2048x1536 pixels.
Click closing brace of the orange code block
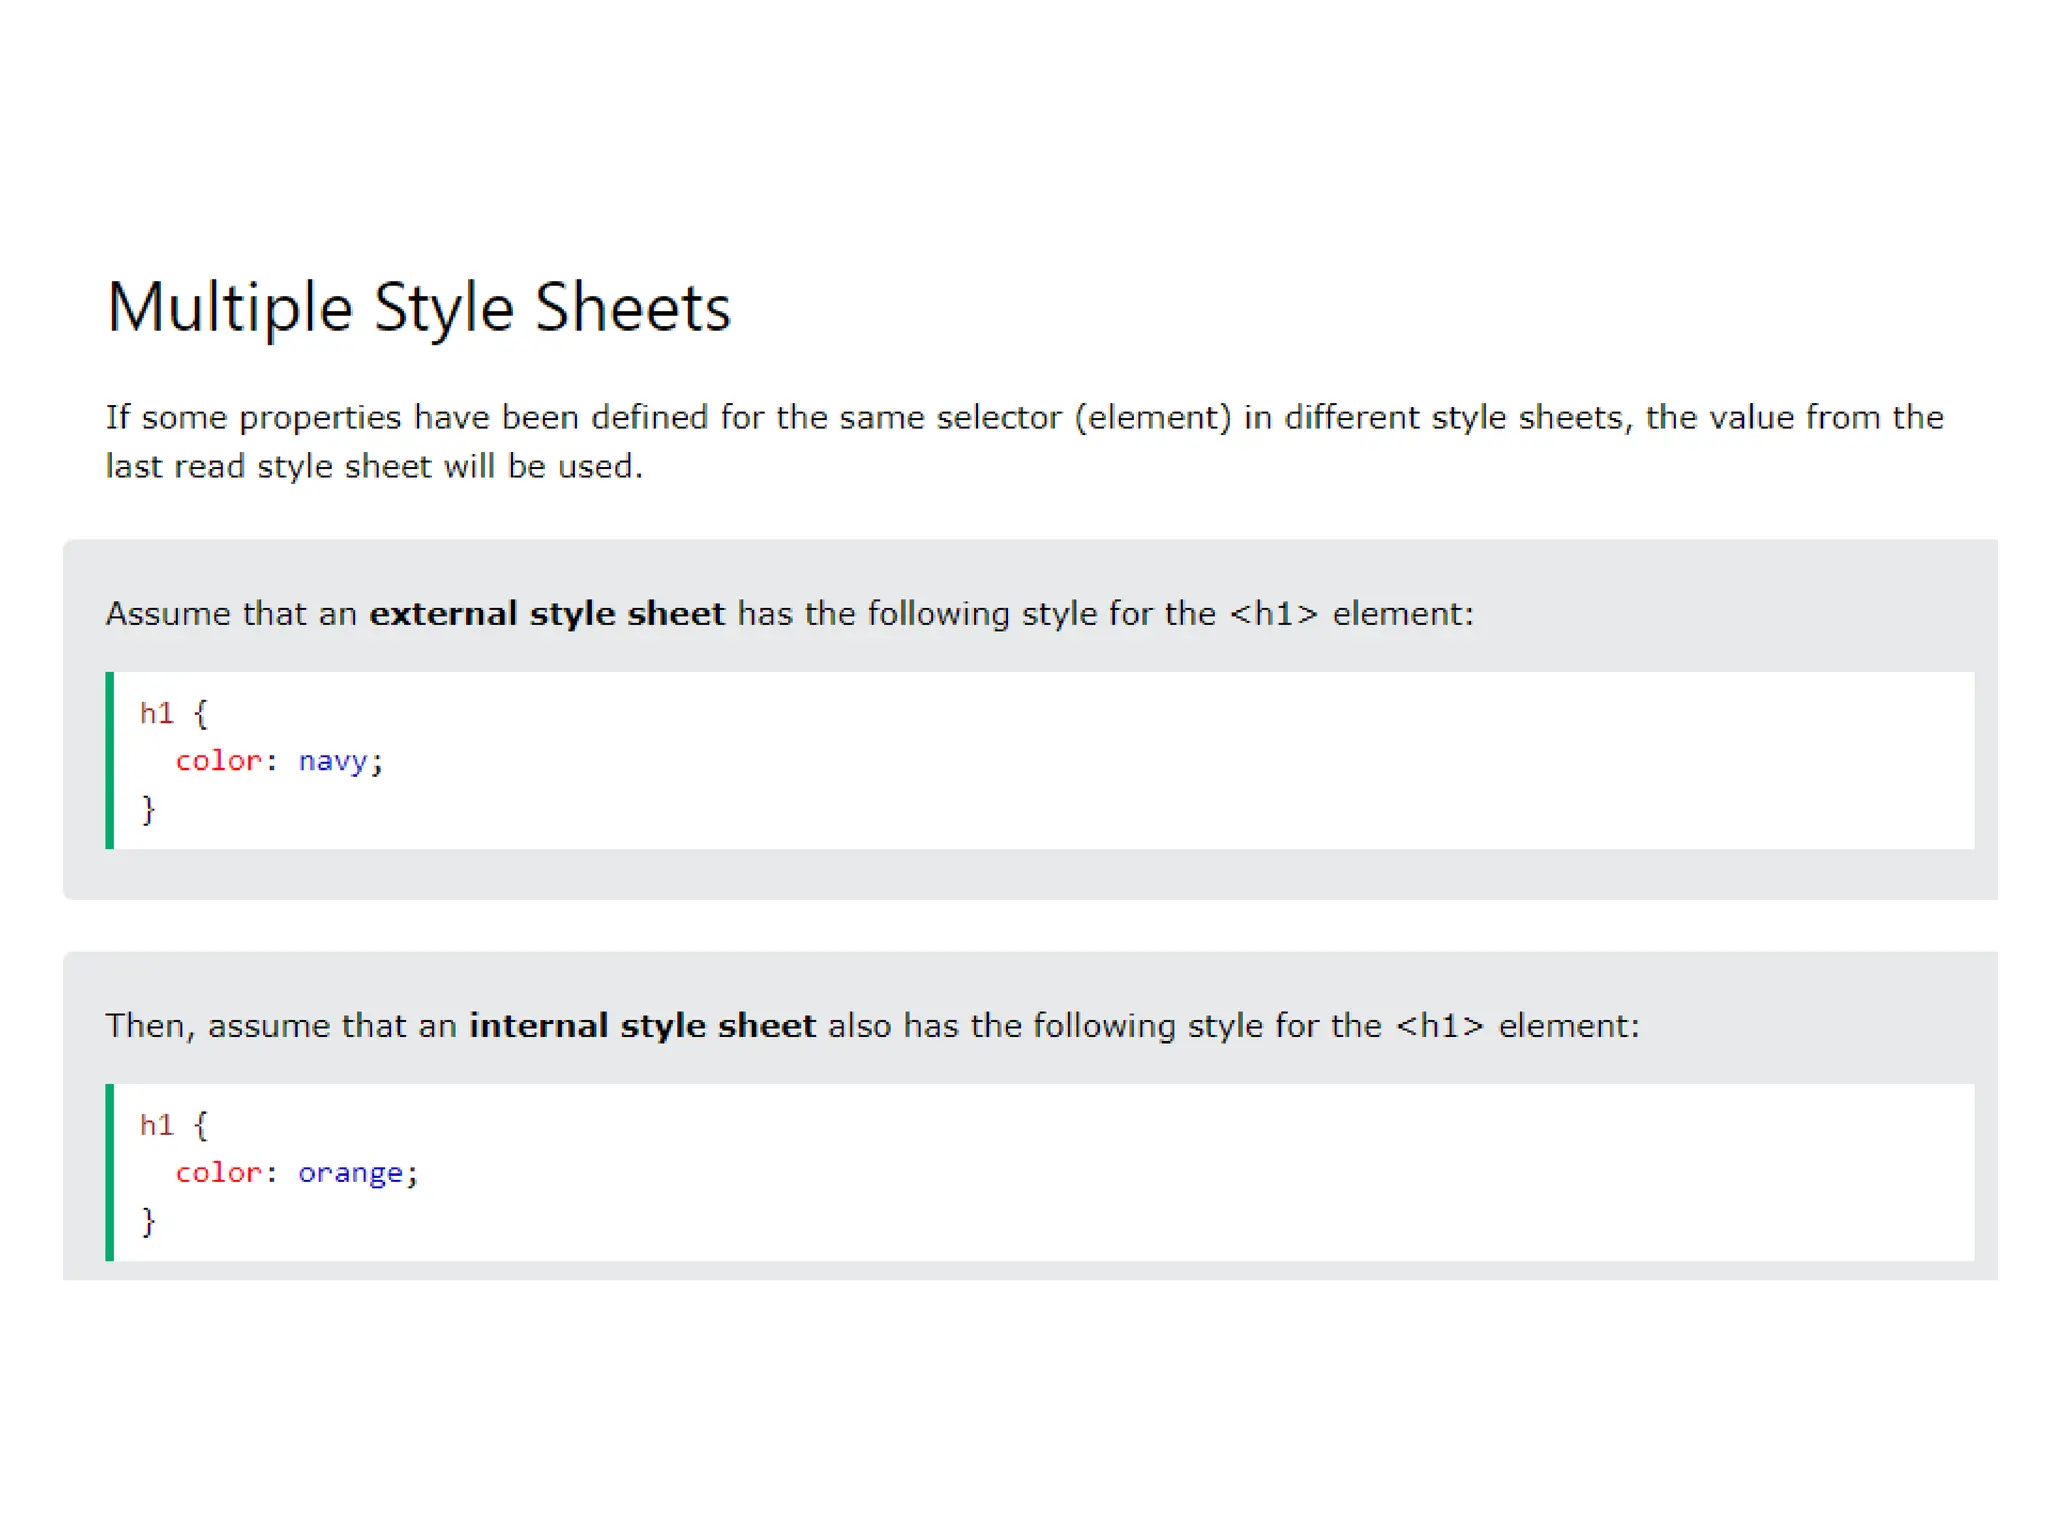(148, 1220)
